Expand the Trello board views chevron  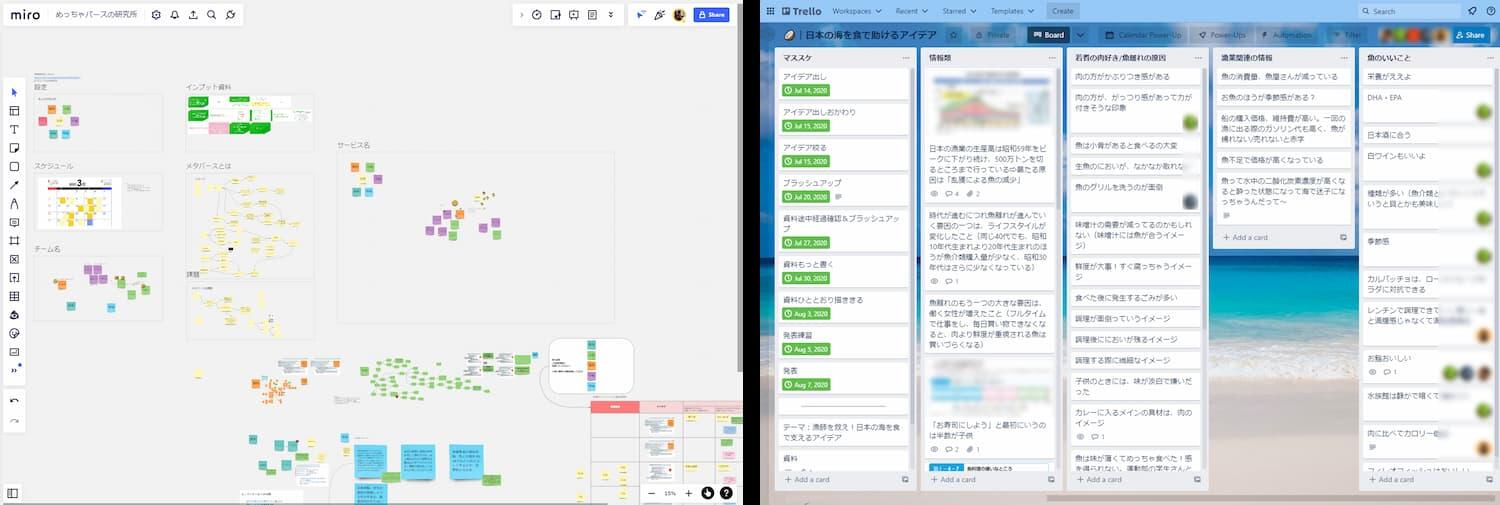(x=1080, y=35)
